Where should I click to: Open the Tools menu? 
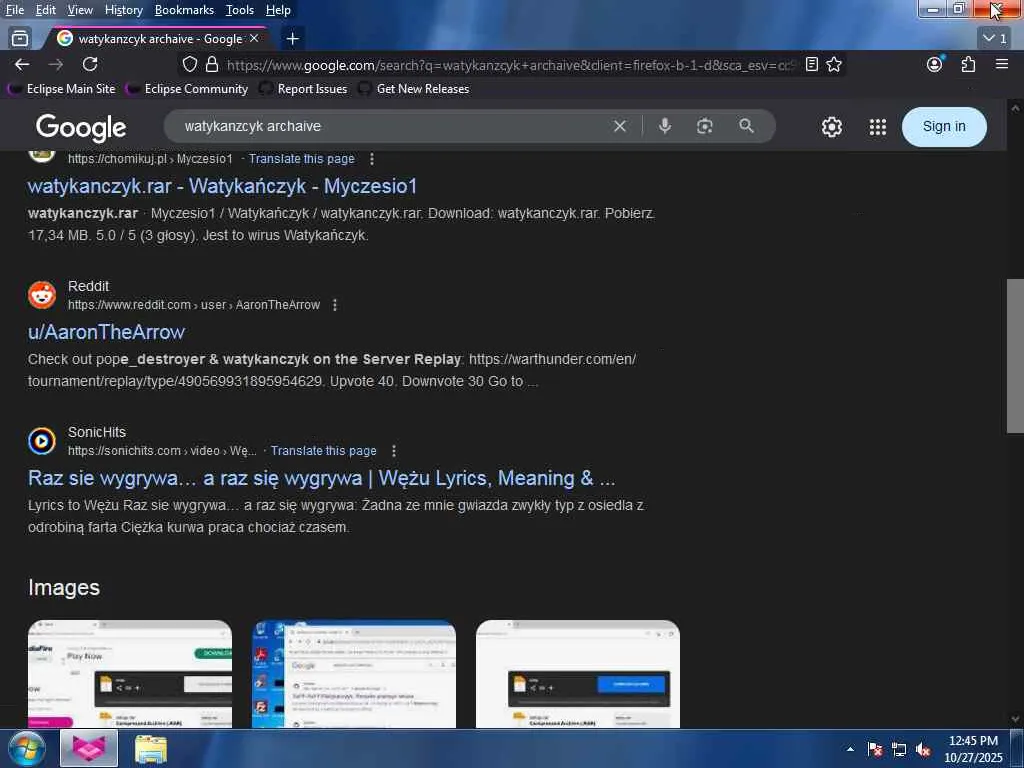(x=240, y=10)
